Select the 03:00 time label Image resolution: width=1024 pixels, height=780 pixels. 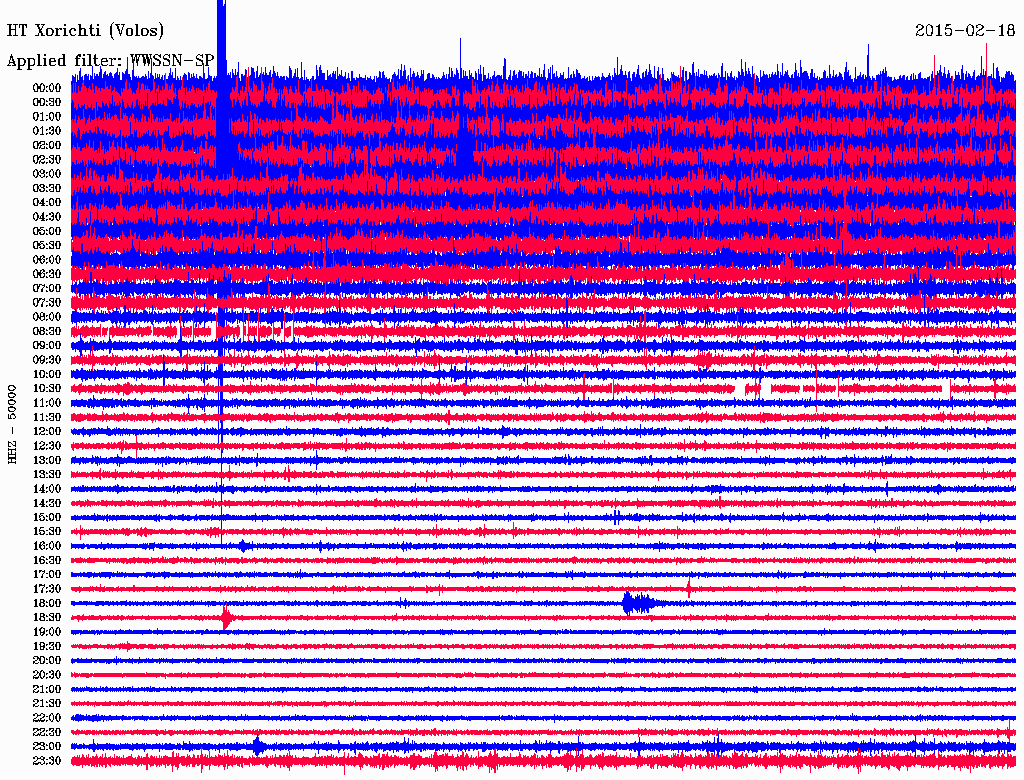47,174
